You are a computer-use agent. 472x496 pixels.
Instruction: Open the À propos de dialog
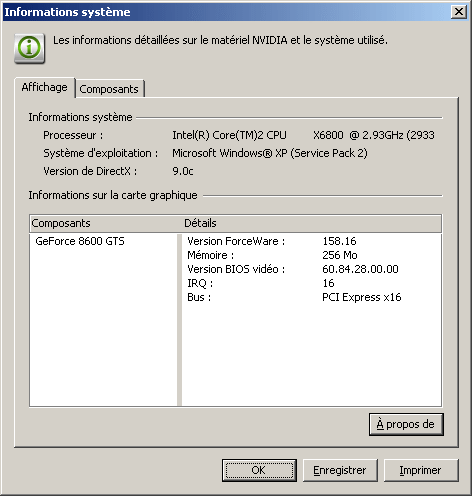[406, 424]
